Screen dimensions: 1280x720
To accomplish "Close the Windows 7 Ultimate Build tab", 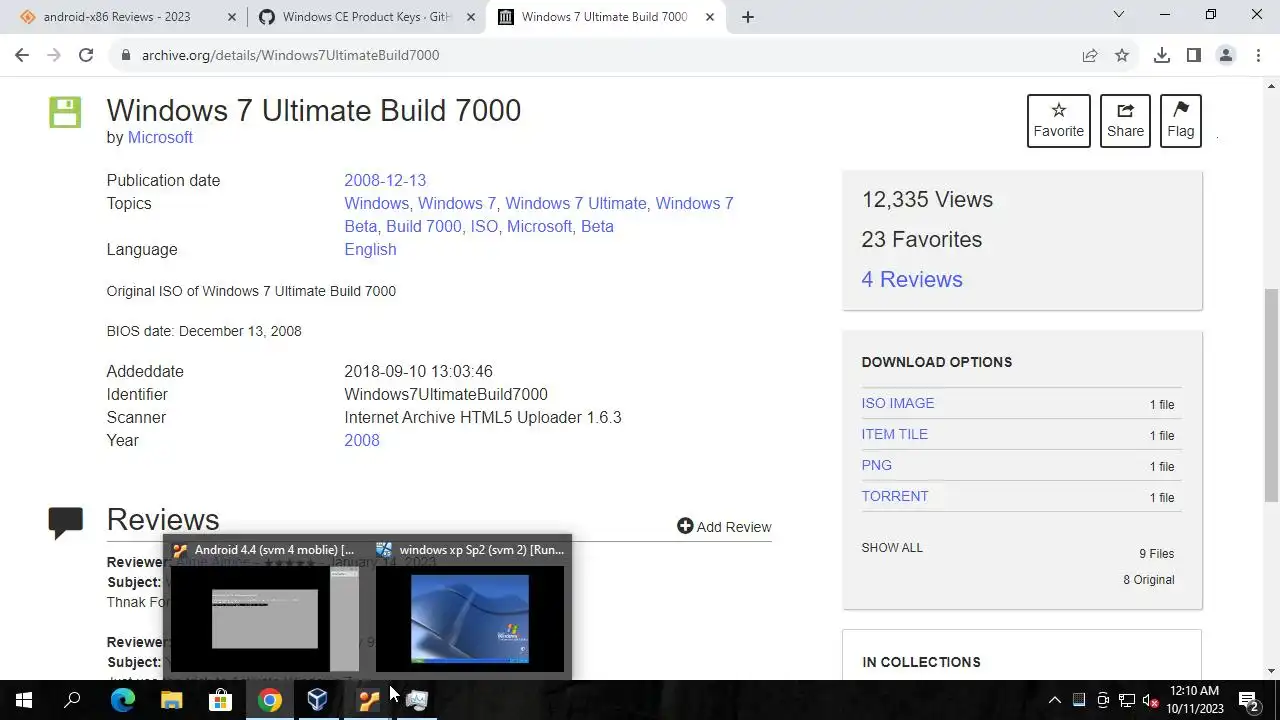I will [710, 17].
